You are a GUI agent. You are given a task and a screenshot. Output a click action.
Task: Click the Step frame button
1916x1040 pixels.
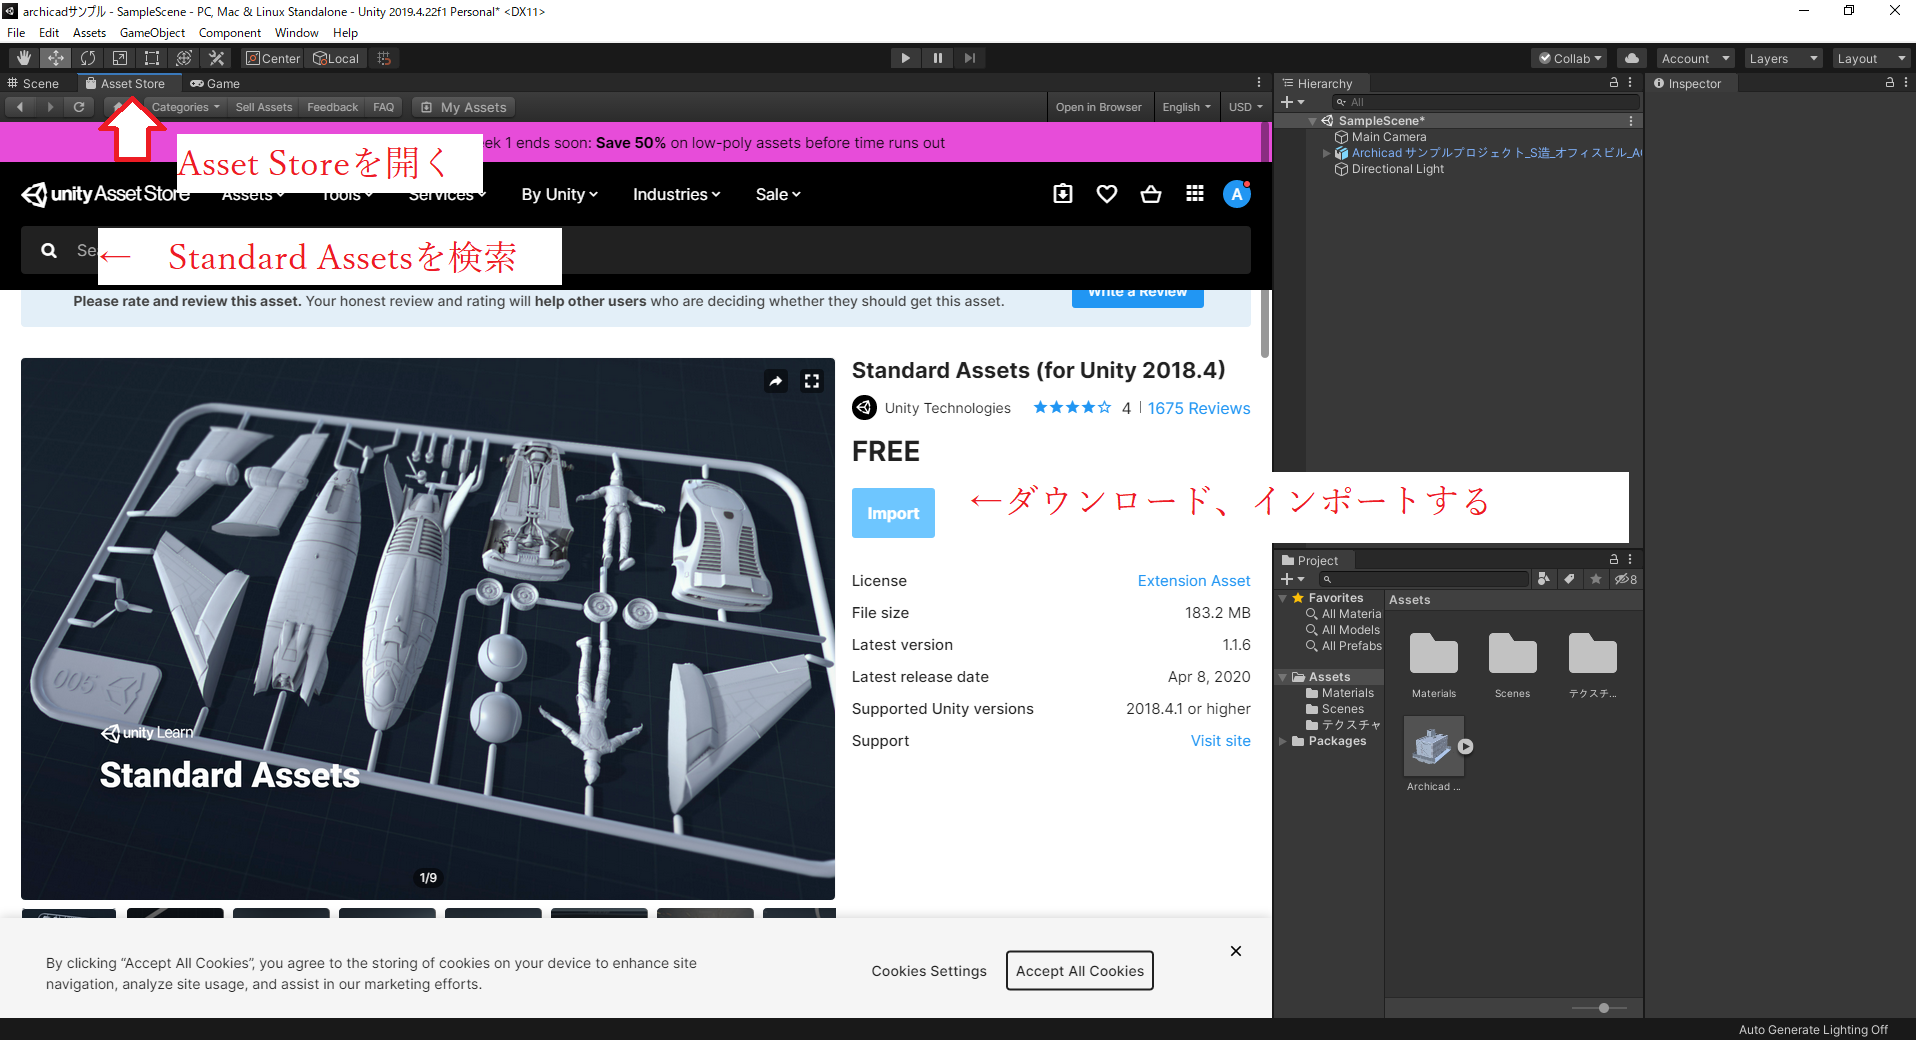point(969,58)
